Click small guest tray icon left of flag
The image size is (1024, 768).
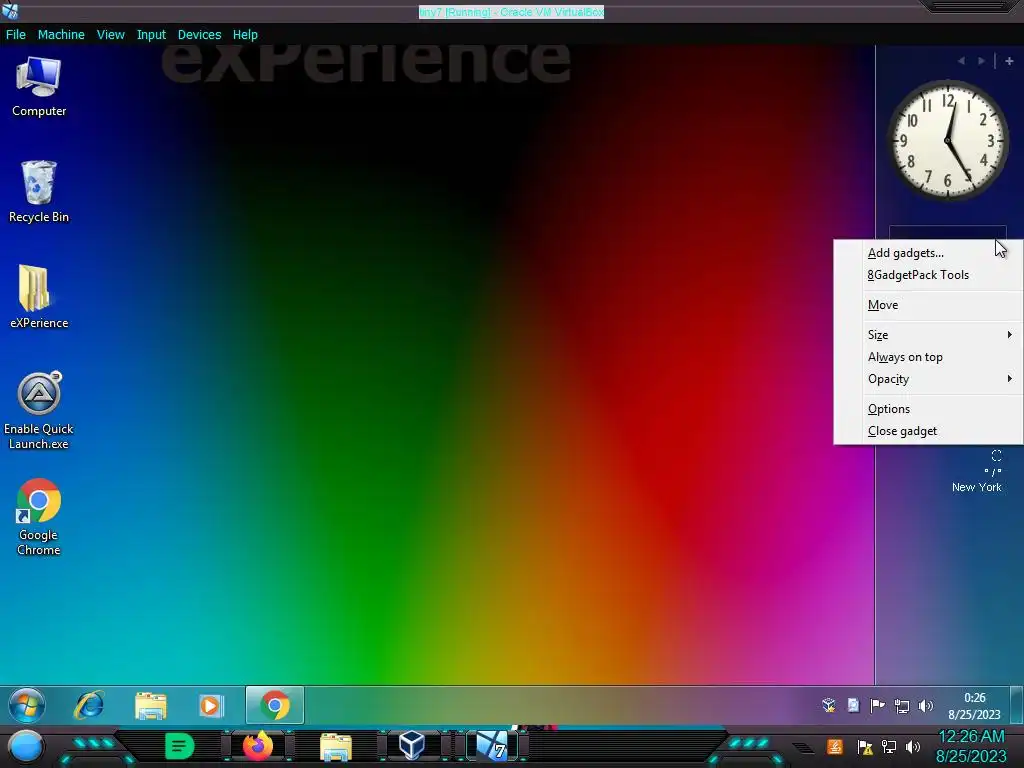point(854,705)
